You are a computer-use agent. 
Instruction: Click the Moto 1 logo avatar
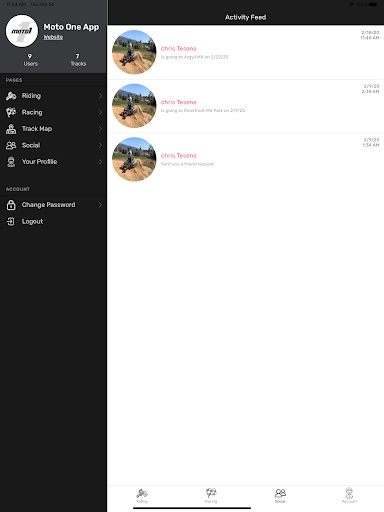22,31
